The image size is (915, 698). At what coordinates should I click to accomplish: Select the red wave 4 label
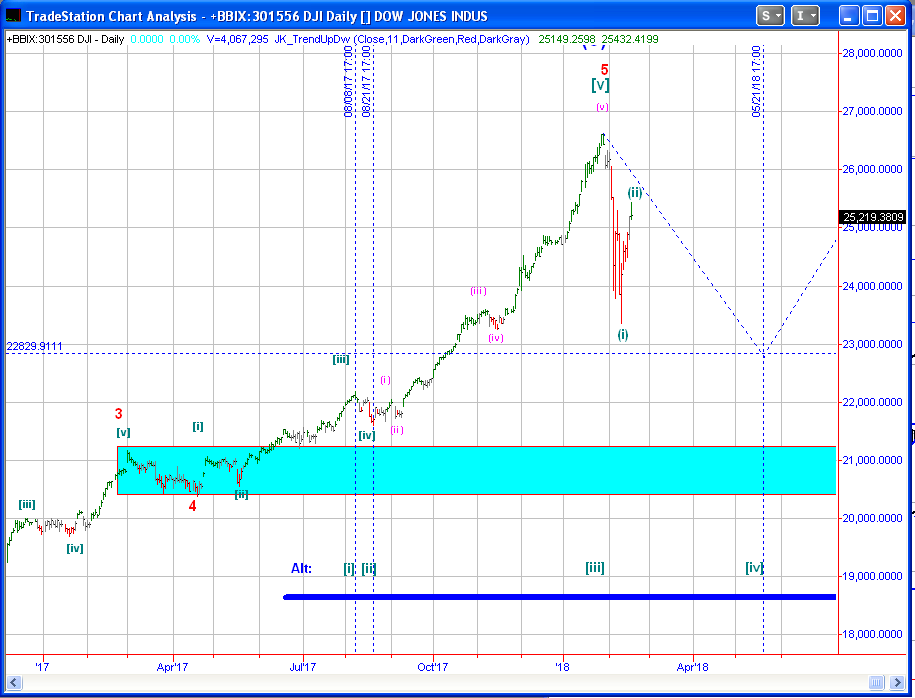pyautogui.click(x=193, y=506)
